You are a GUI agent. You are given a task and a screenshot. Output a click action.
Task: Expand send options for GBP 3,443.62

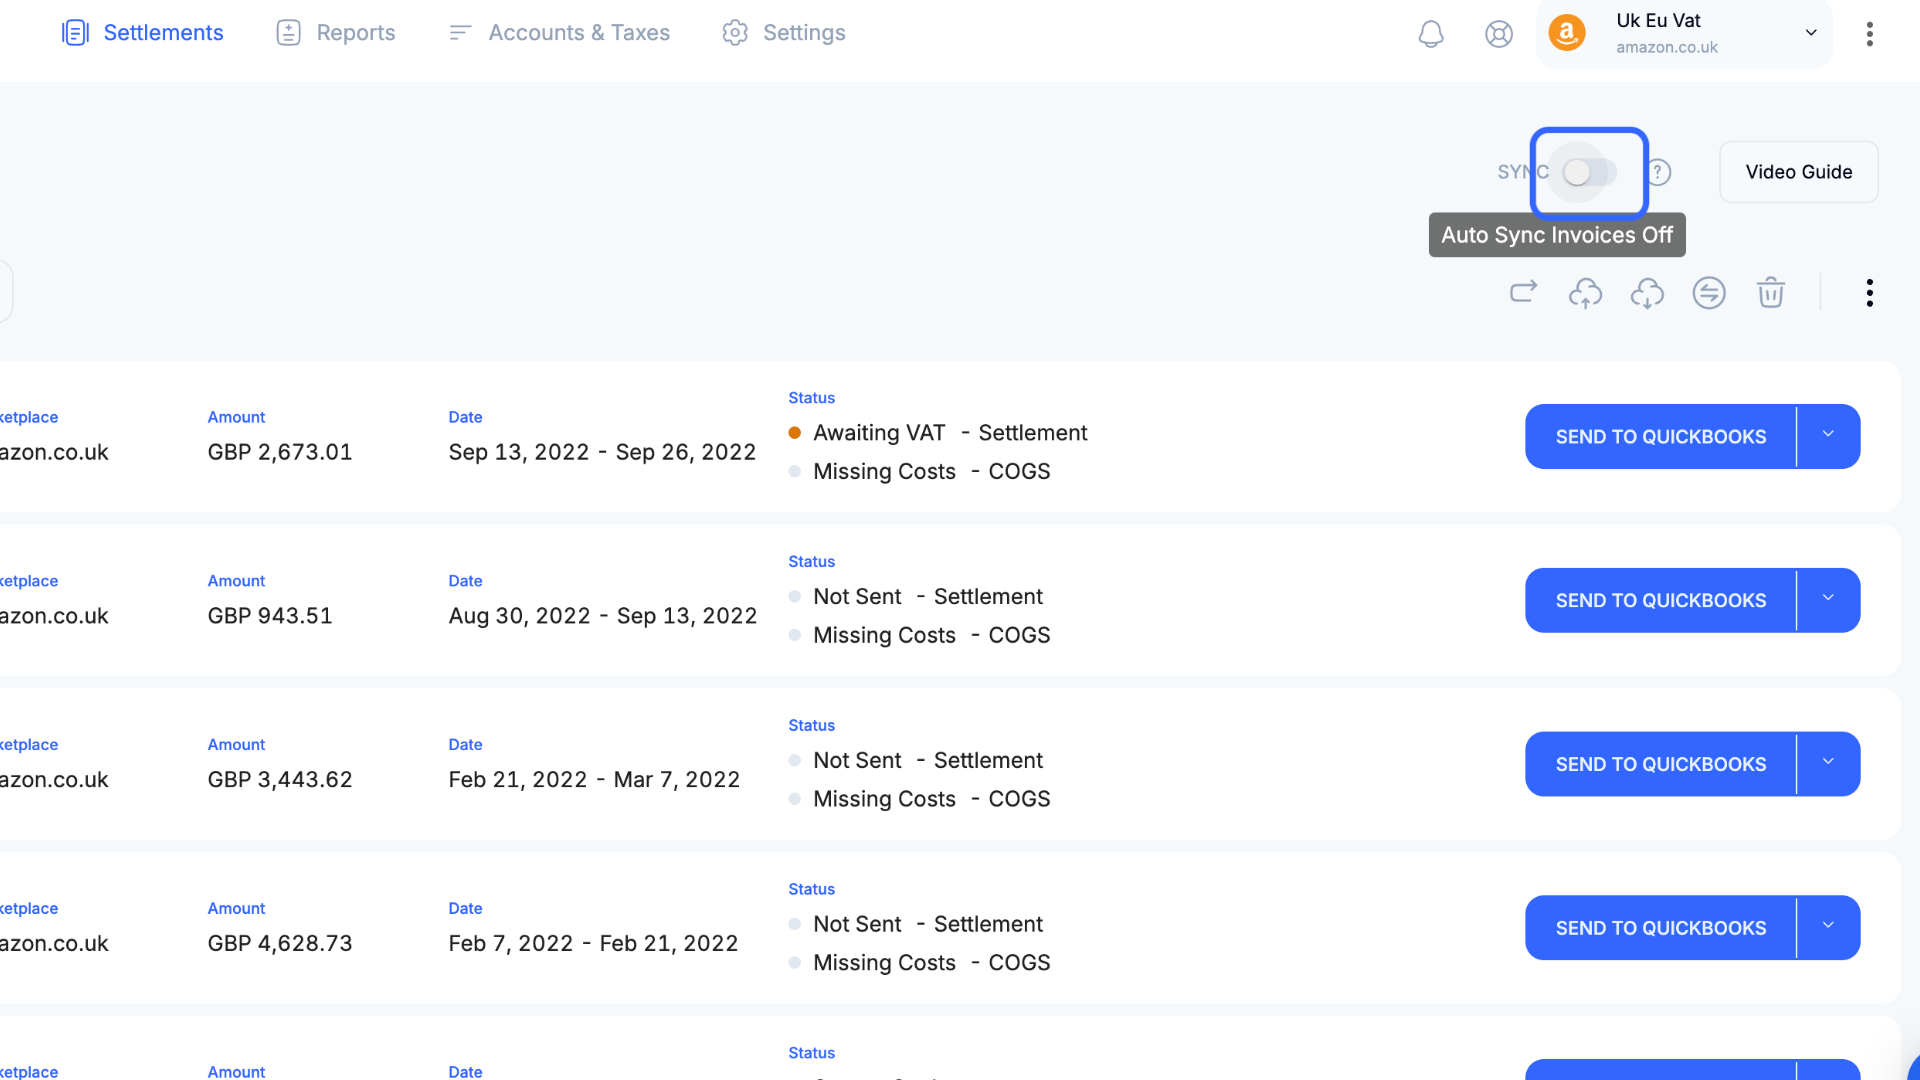coord(1828,764)
